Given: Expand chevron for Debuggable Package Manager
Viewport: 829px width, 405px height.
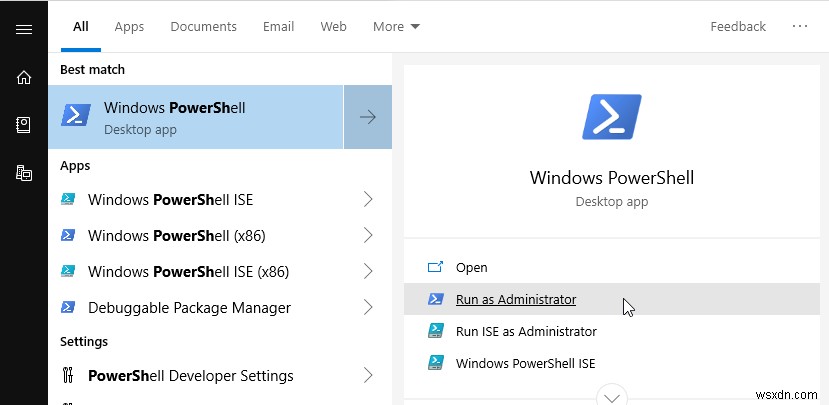Looking at the screenshot, I should pos(369,307).
